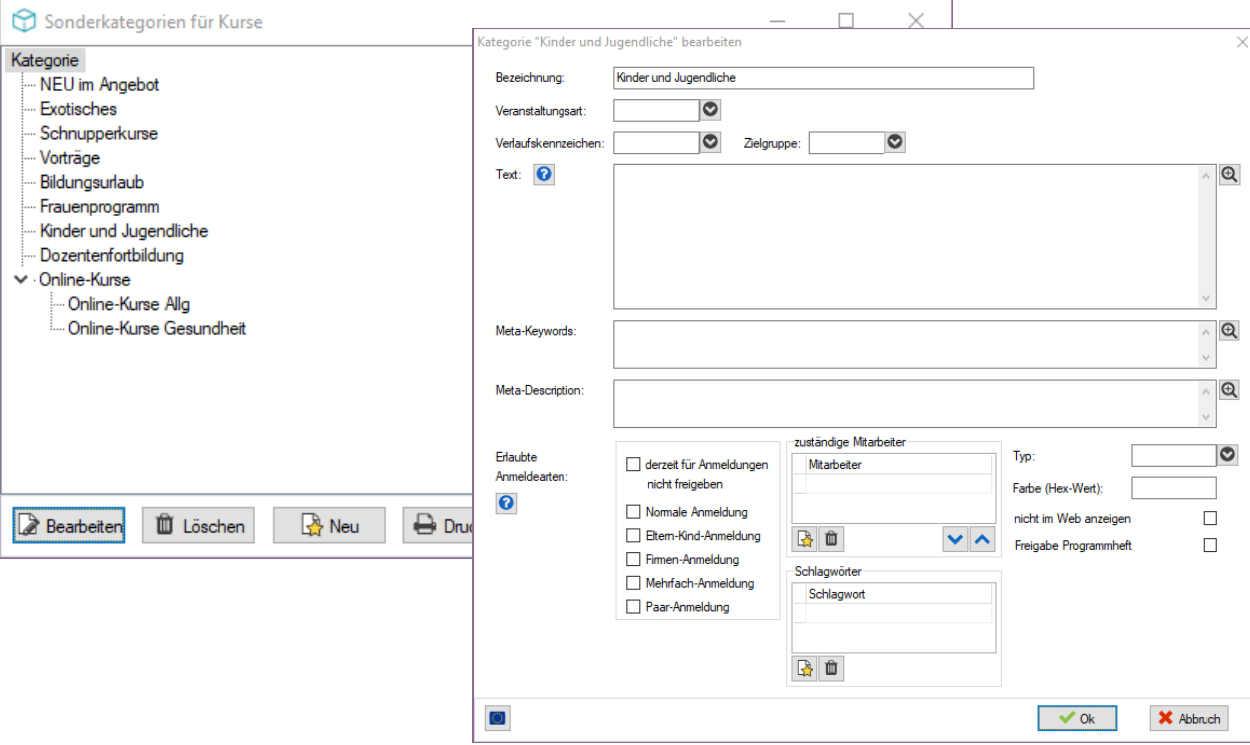
Task: Collapse the Online-Kurse tree node
Action: click(20, 280)
